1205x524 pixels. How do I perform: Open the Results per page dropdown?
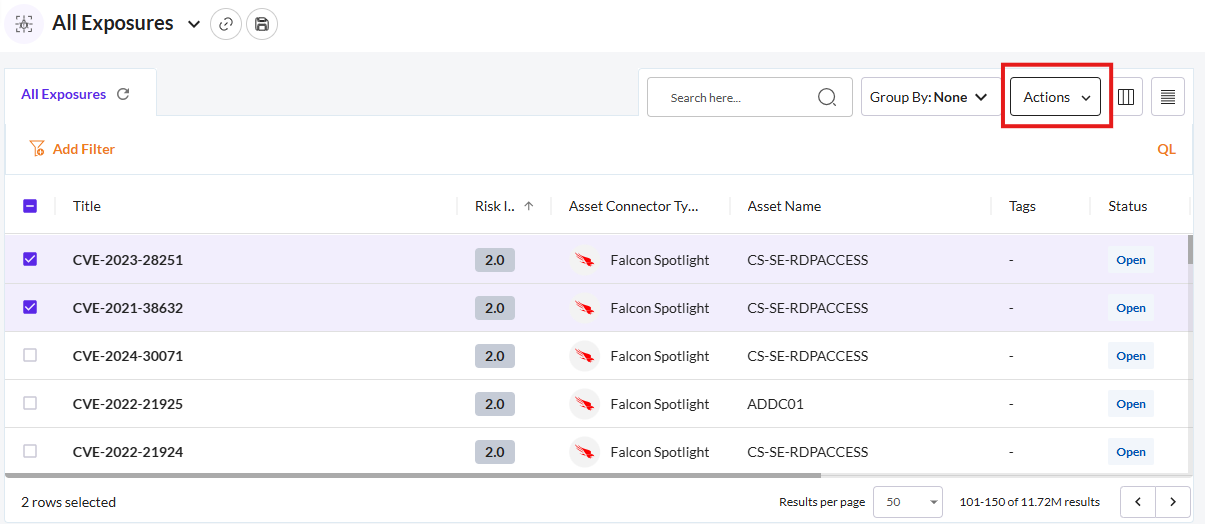[x=908, y=502]
